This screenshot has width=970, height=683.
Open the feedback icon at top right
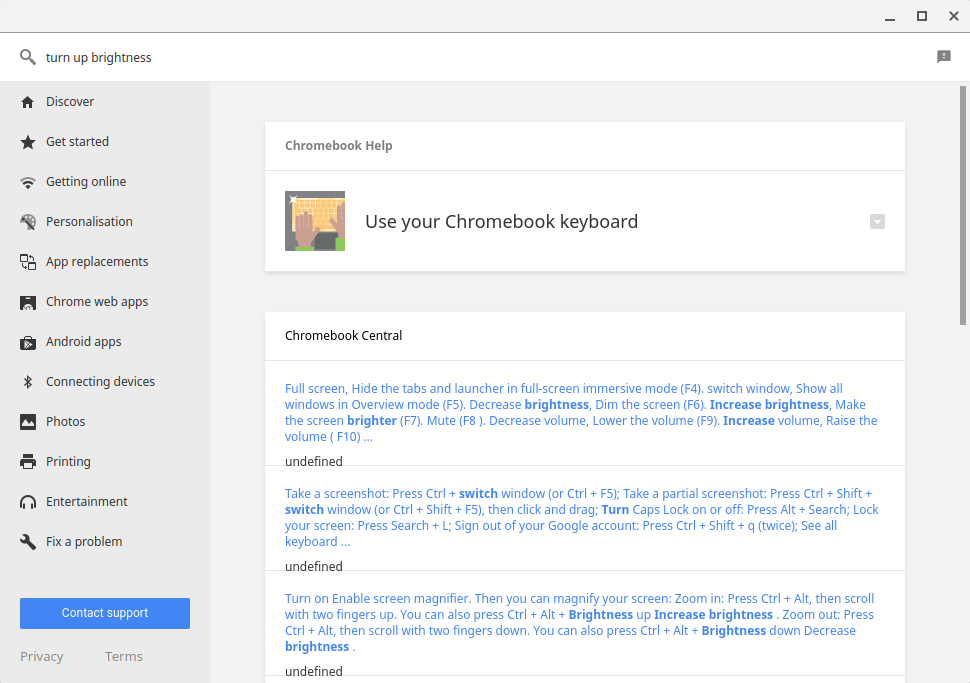(943, 57)
